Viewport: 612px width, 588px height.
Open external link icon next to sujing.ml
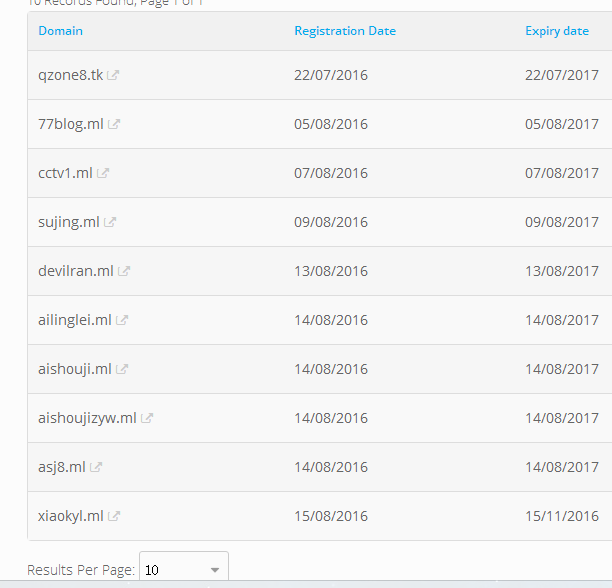tap(110, 222)
